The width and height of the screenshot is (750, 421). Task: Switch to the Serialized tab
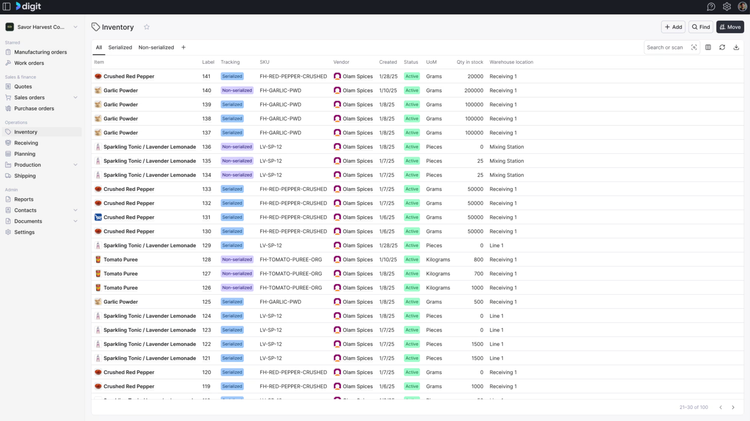click(x=120, y=47)
